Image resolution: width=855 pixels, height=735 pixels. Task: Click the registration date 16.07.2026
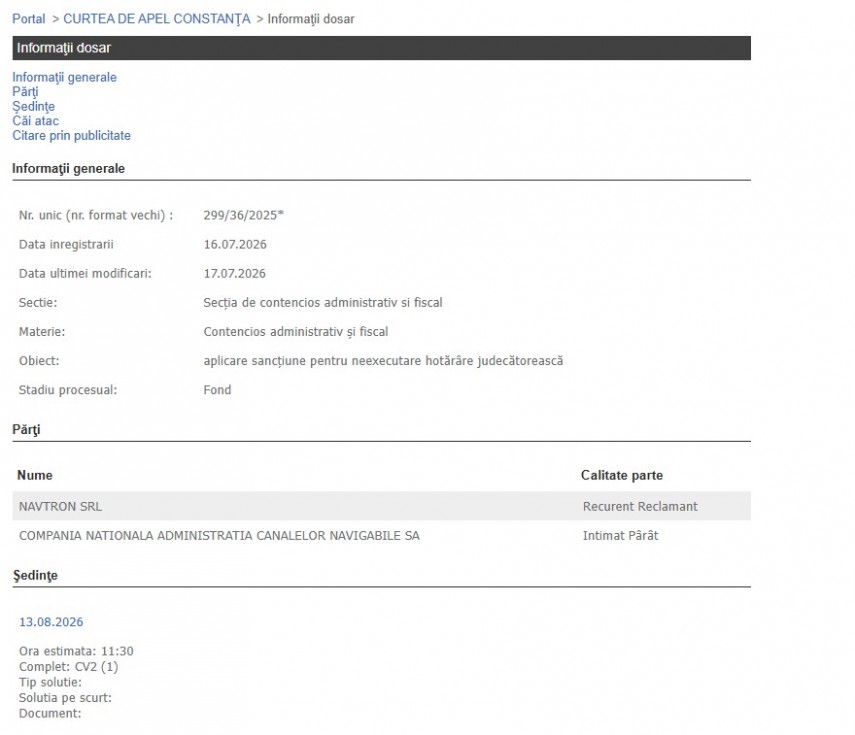click(235, 244)
